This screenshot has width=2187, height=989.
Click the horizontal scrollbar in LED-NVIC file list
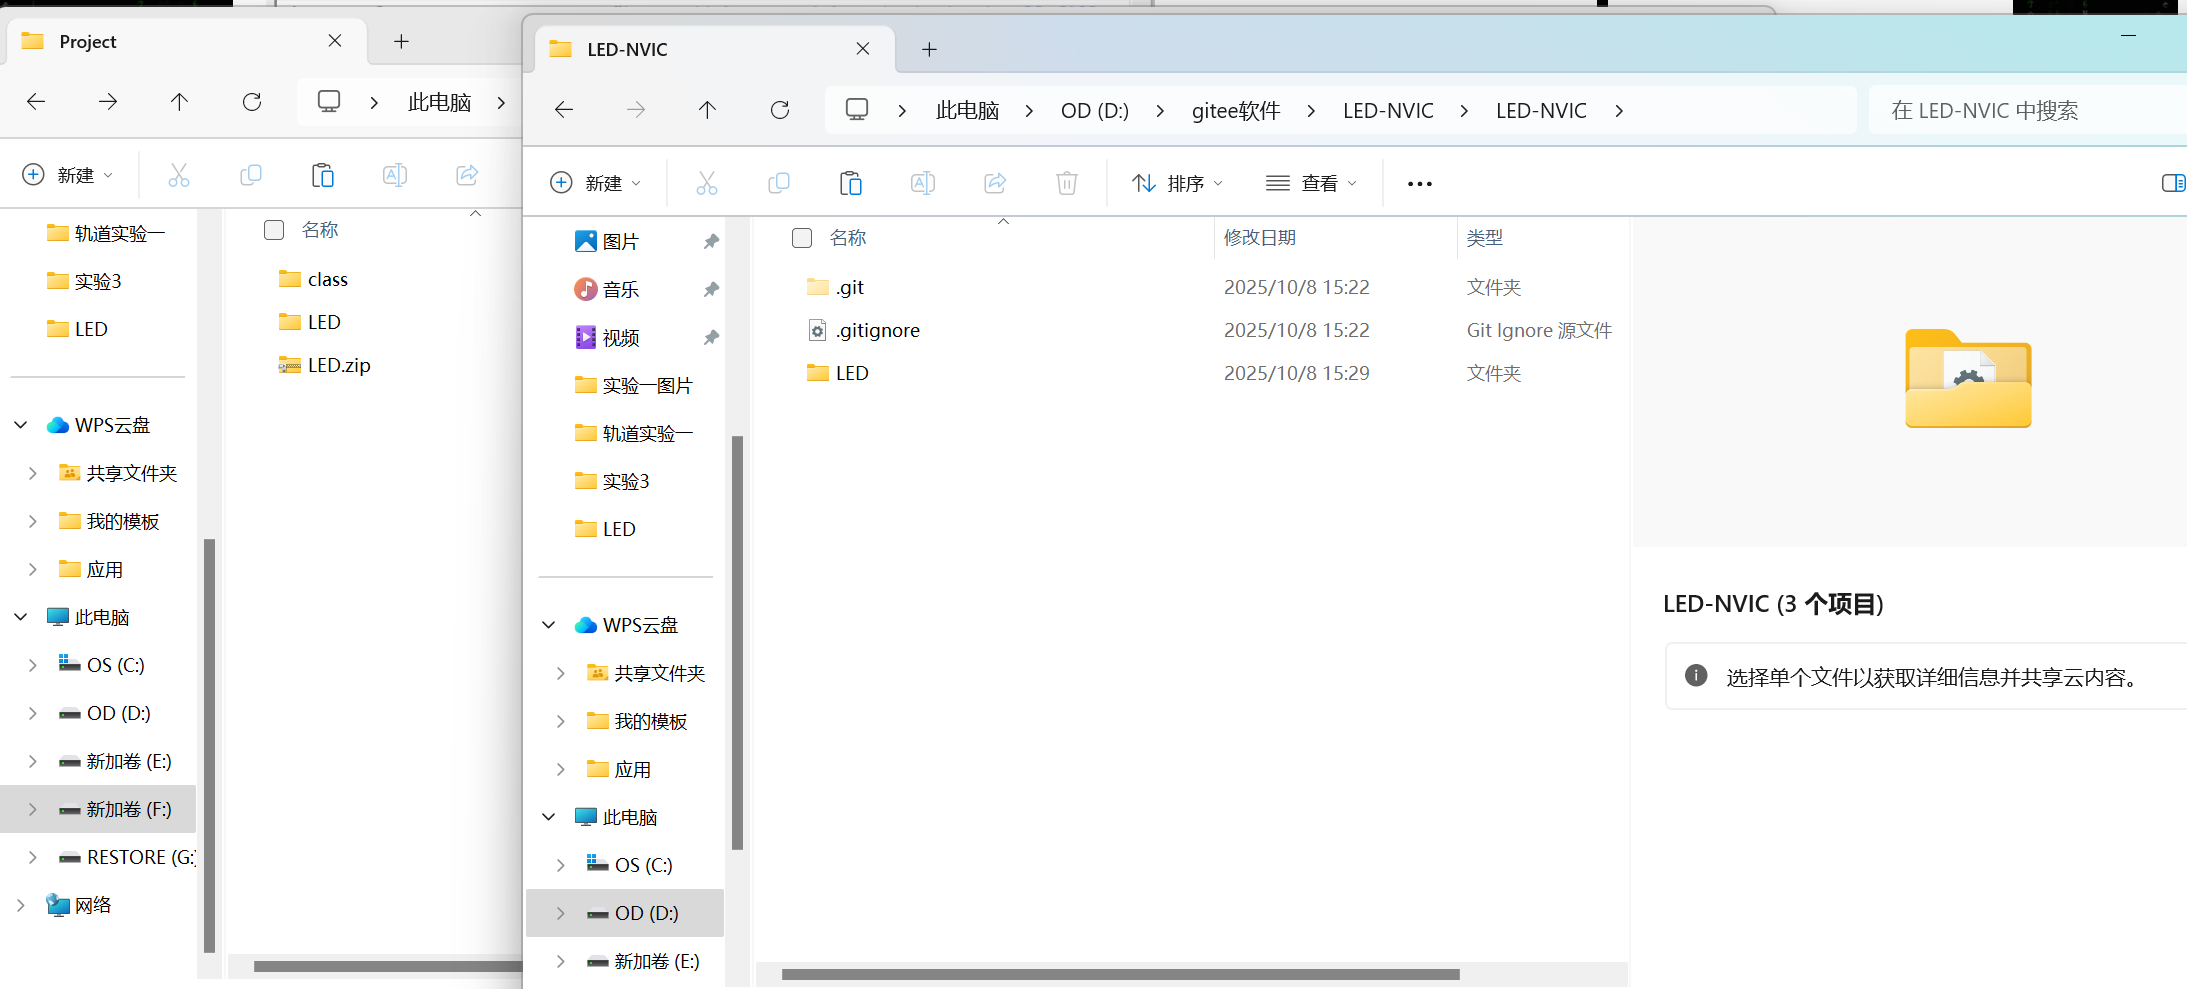pos(1120,974)
